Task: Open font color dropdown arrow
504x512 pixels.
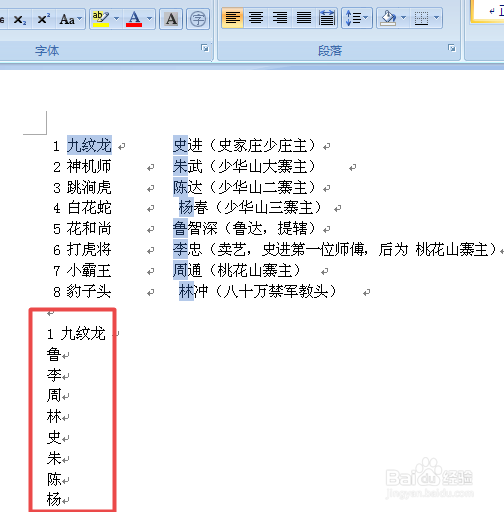Action: (x=150, y=18)
